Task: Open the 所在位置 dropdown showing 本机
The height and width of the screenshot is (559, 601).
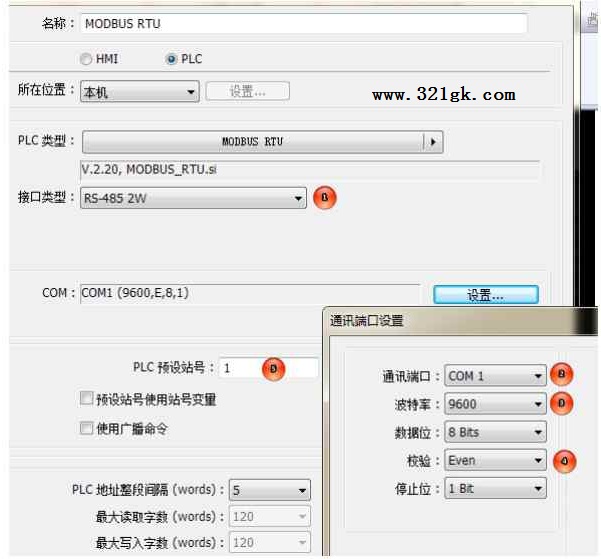Action: point(139,92)
